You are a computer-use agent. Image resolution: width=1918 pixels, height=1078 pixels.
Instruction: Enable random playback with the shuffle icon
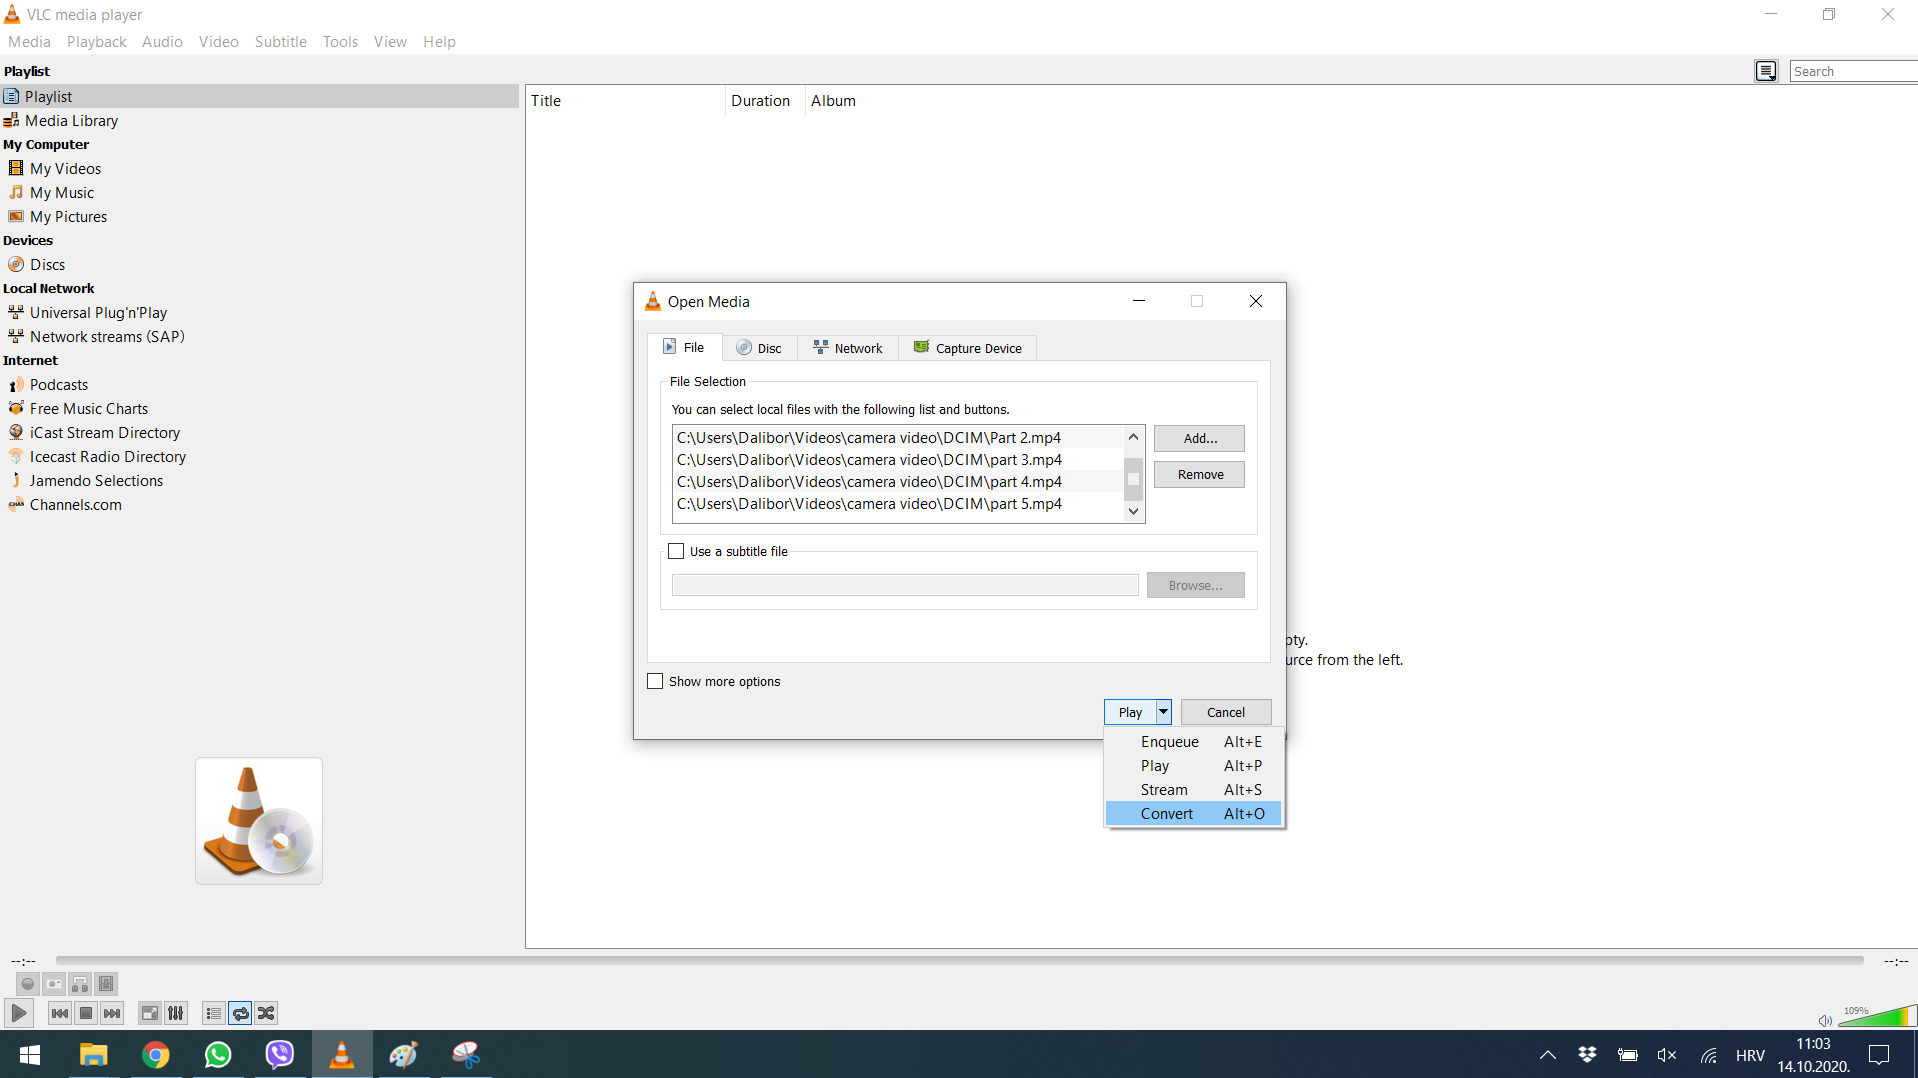pyautogui.click(x=266, y=1013)
